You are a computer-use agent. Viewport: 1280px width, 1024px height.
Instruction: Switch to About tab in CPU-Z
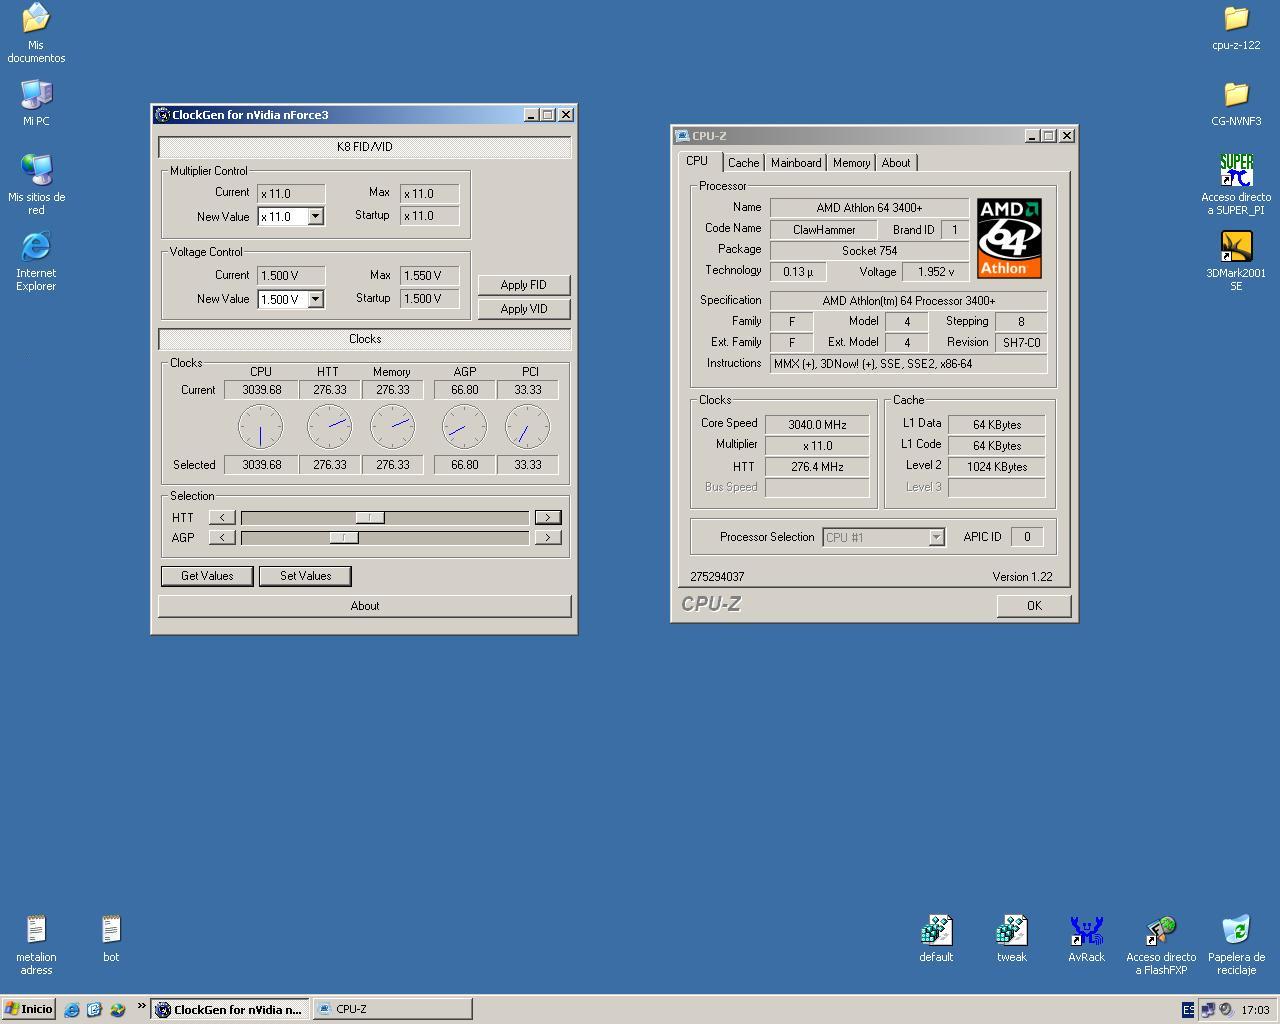pos(896,162)
